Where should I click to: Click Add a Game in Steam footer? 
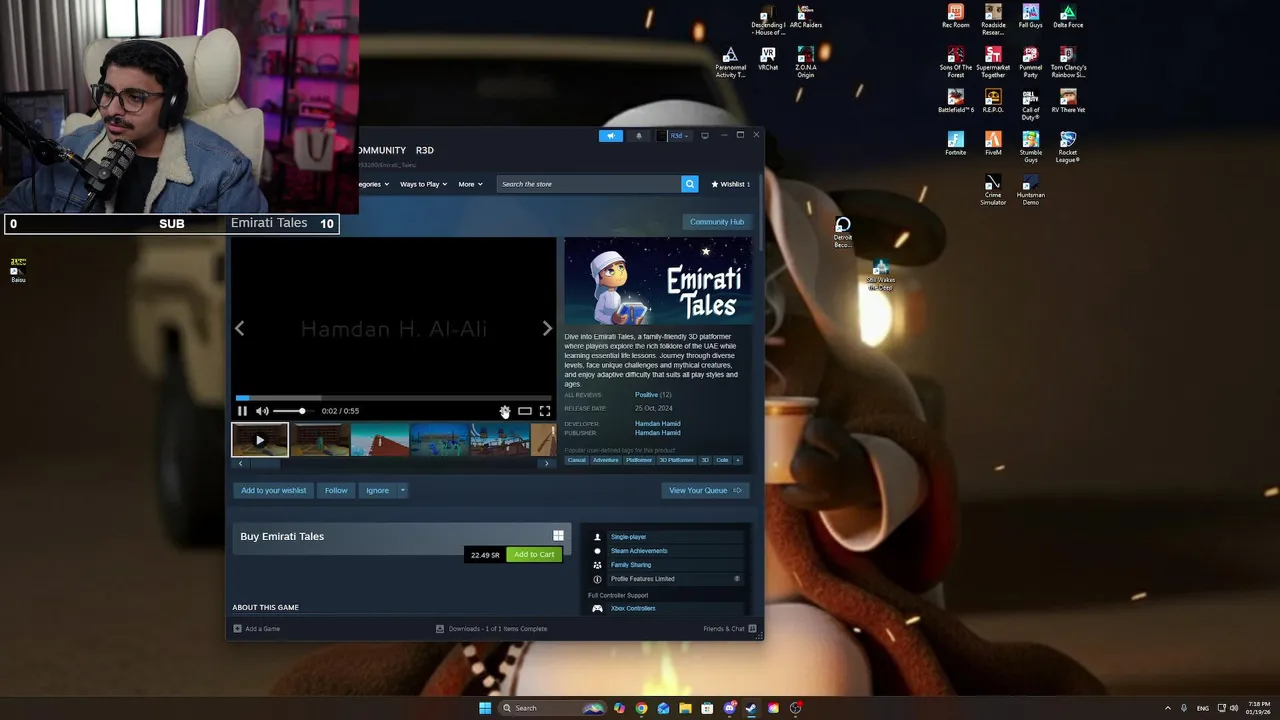[x=257, y=629]
